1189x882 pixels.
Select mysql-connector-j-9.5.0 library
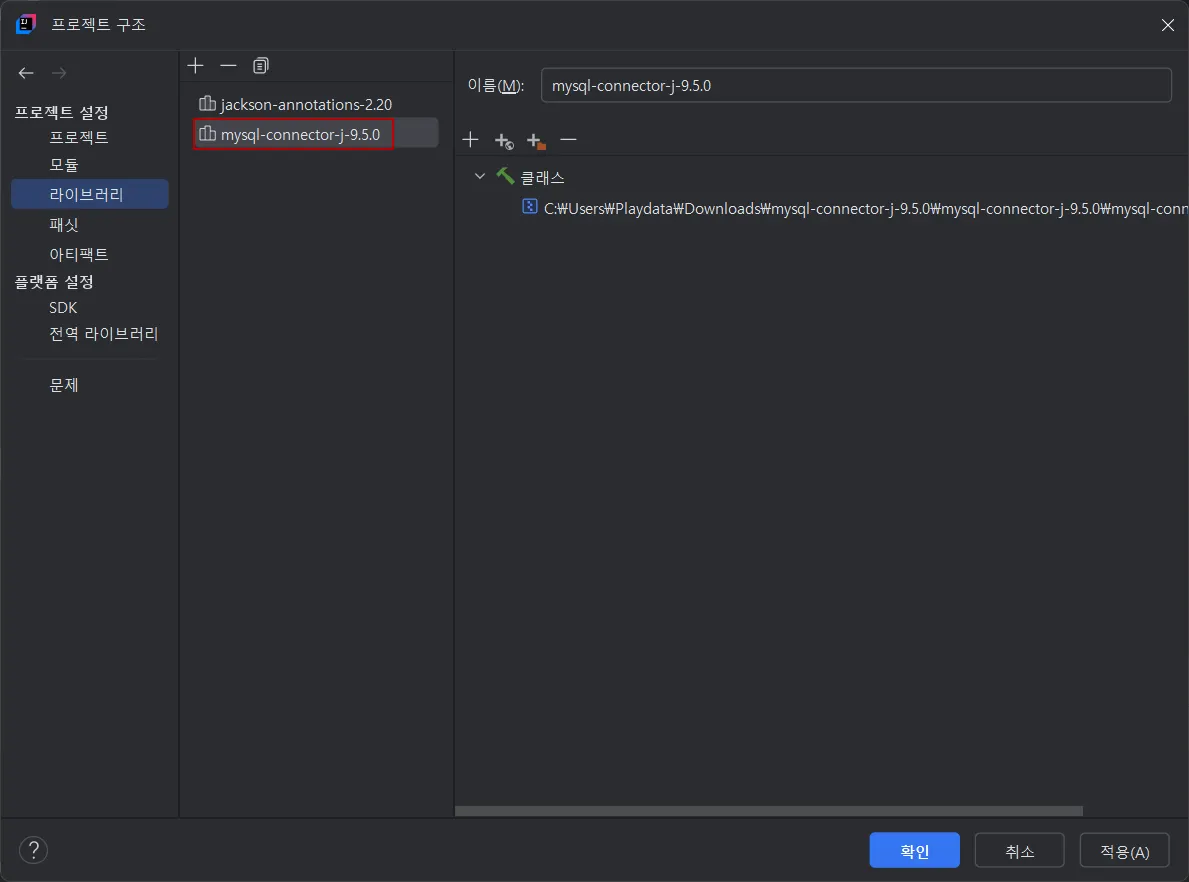point(315,134)
